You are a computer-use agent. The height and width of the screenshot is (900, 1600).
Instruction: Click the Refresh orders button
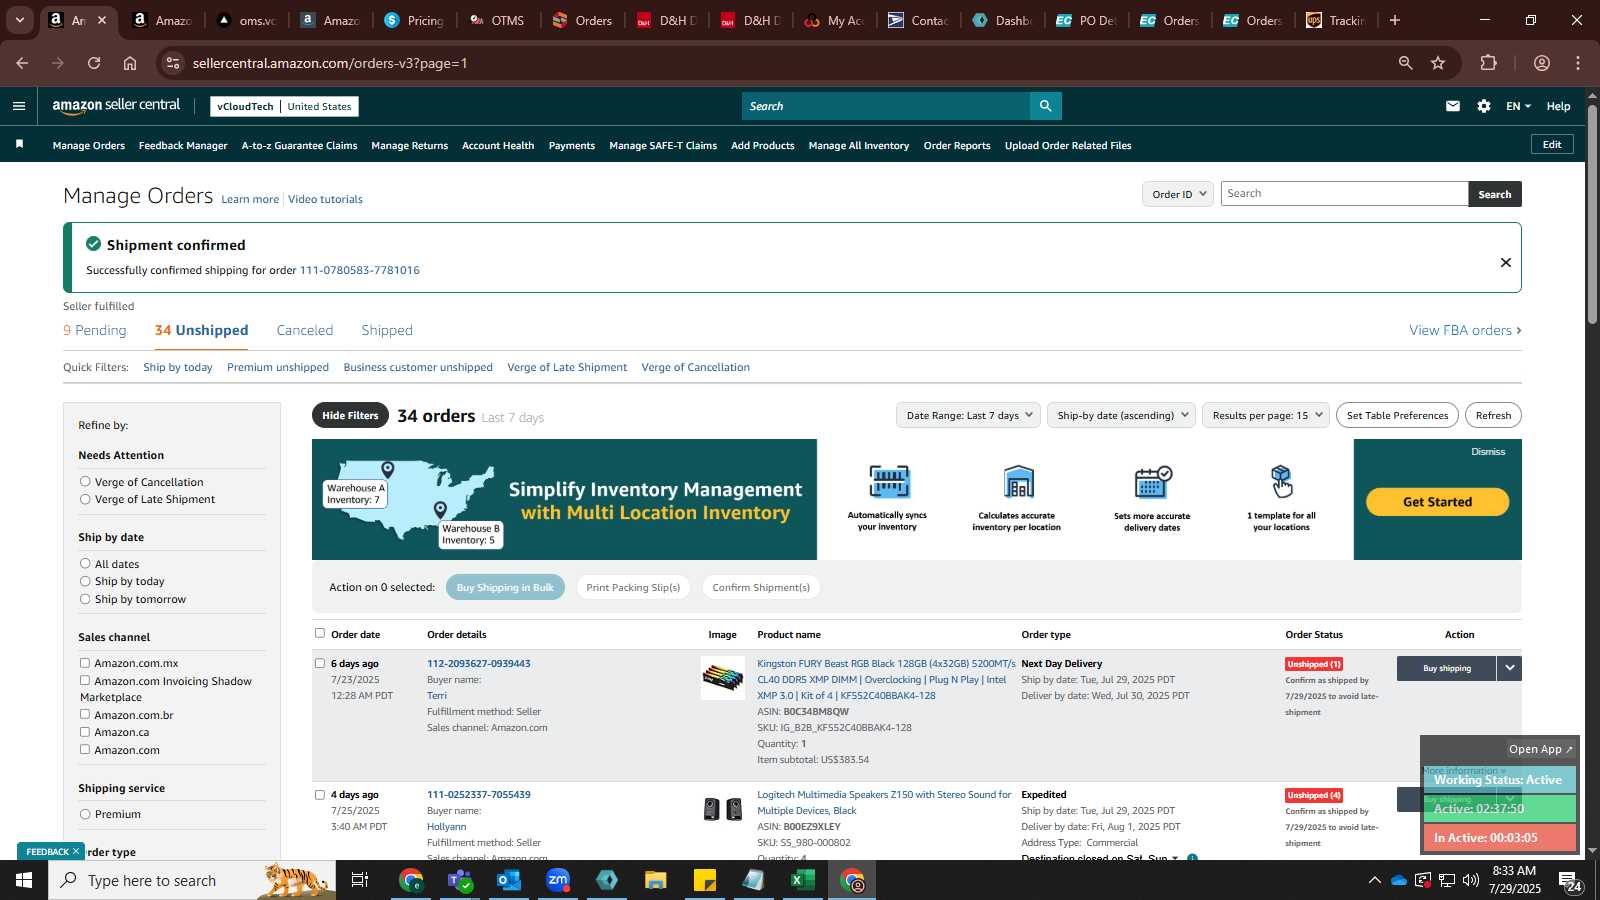coord(1493,415)
